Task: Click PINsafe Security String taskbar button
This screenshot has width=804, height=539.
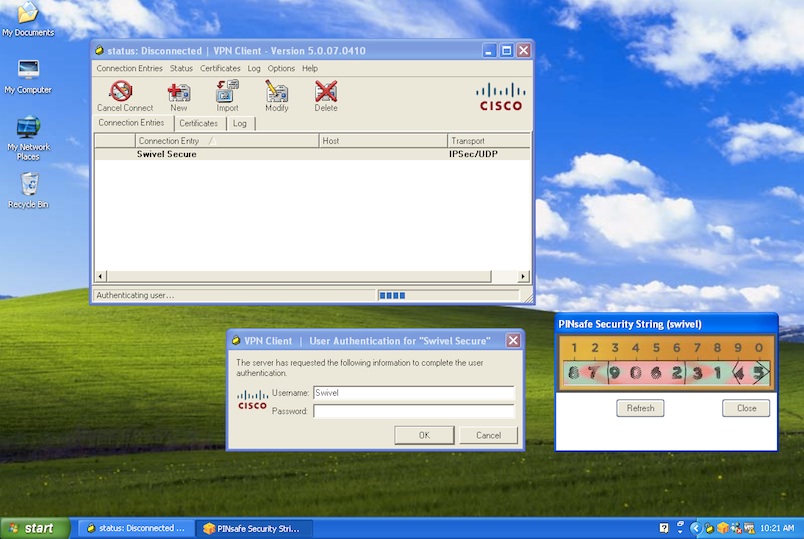Action: click(x=253, y=528)
